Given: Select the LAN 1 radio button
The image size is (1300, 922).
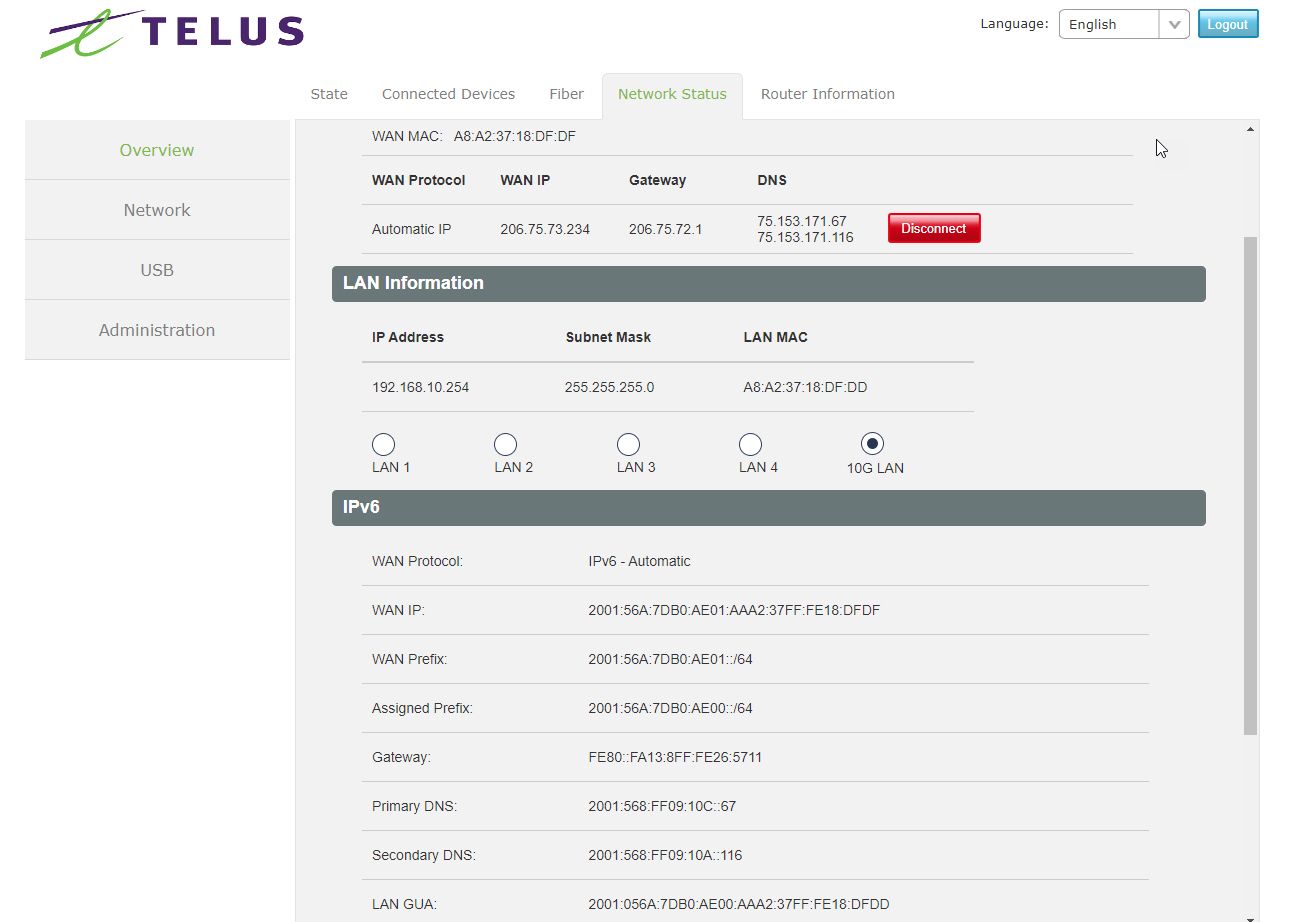Looking at the screenshot, I should [383, 444].
